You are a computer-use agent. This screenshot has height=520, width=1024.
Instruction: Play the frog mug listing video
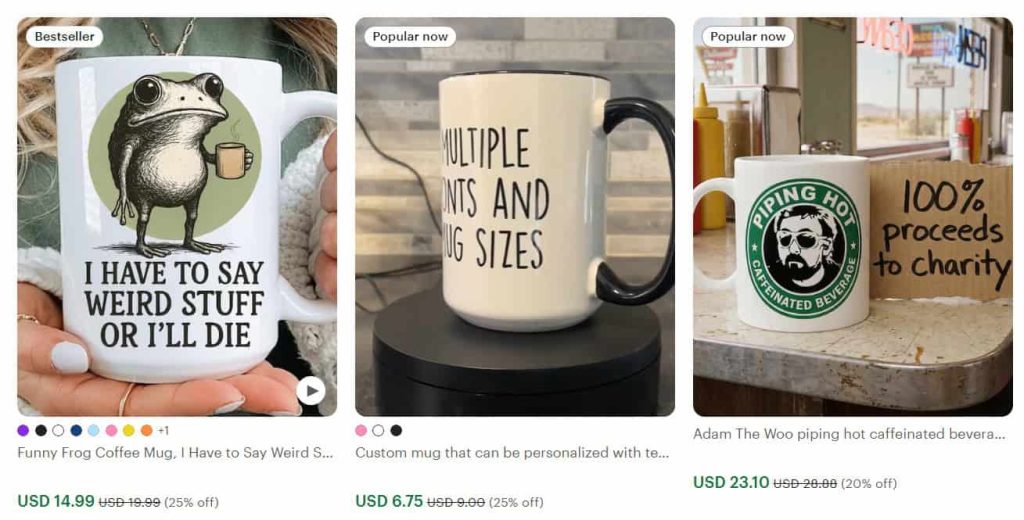[311, 390]
